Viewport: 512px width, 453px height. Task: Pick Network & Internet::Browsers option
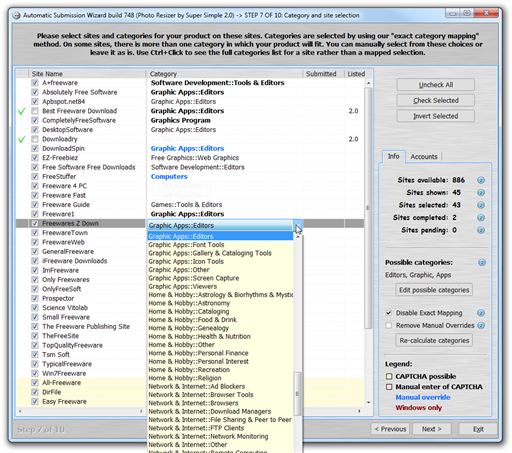(x=220, y=403)
